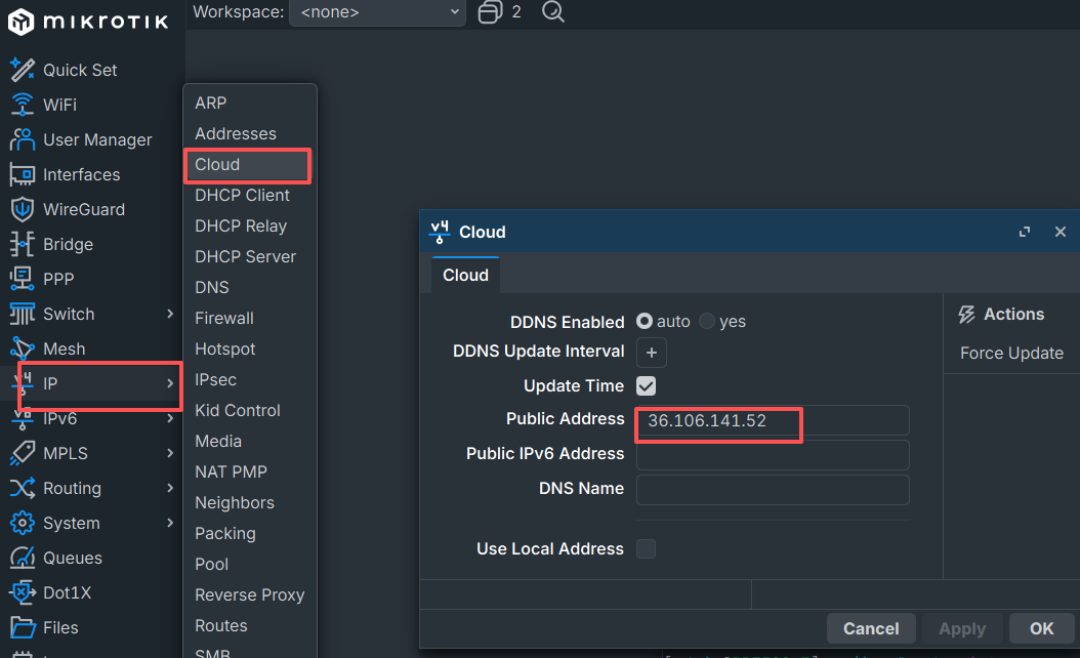Add a DDNS Update Interval value

pos(652,353)
